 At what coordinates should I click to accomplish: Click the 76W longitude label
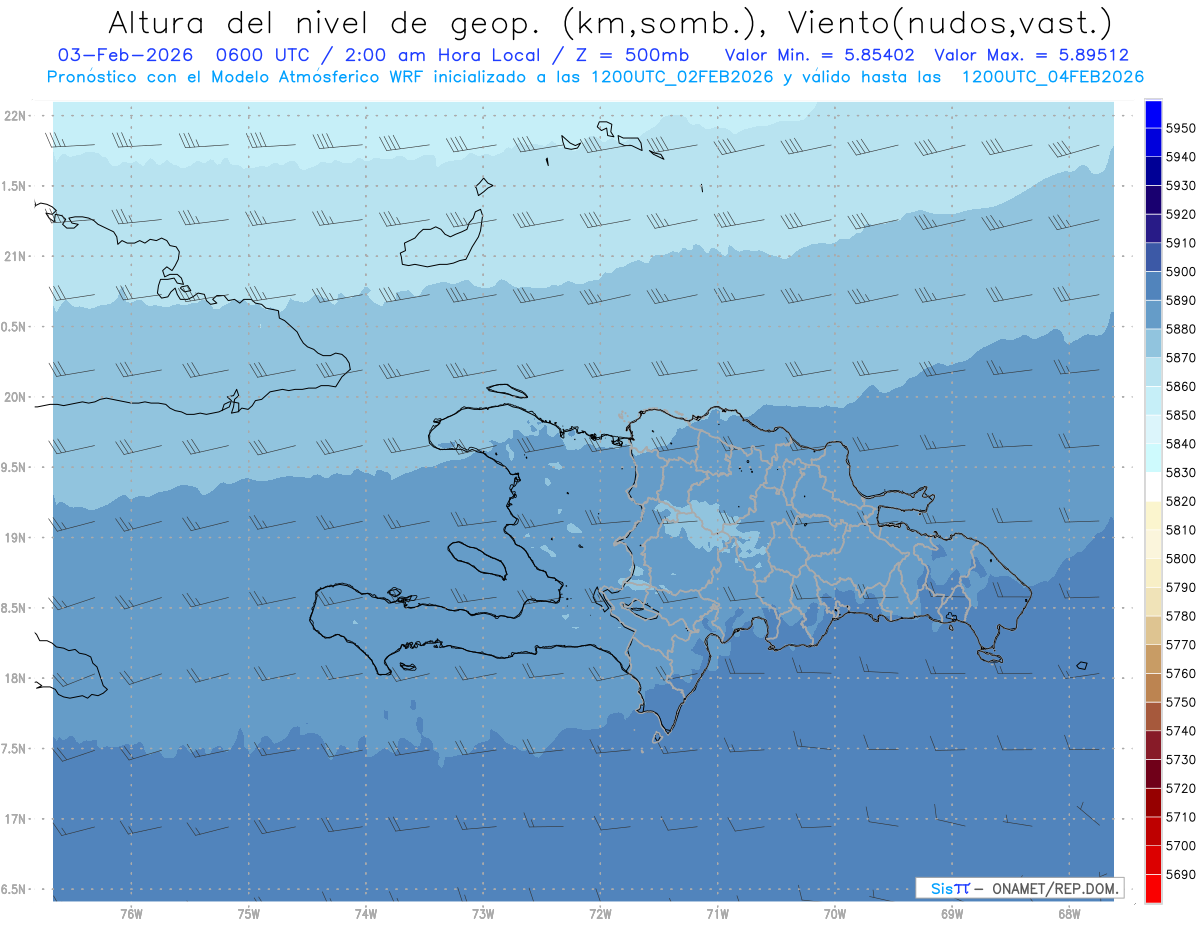pos(131,914)
